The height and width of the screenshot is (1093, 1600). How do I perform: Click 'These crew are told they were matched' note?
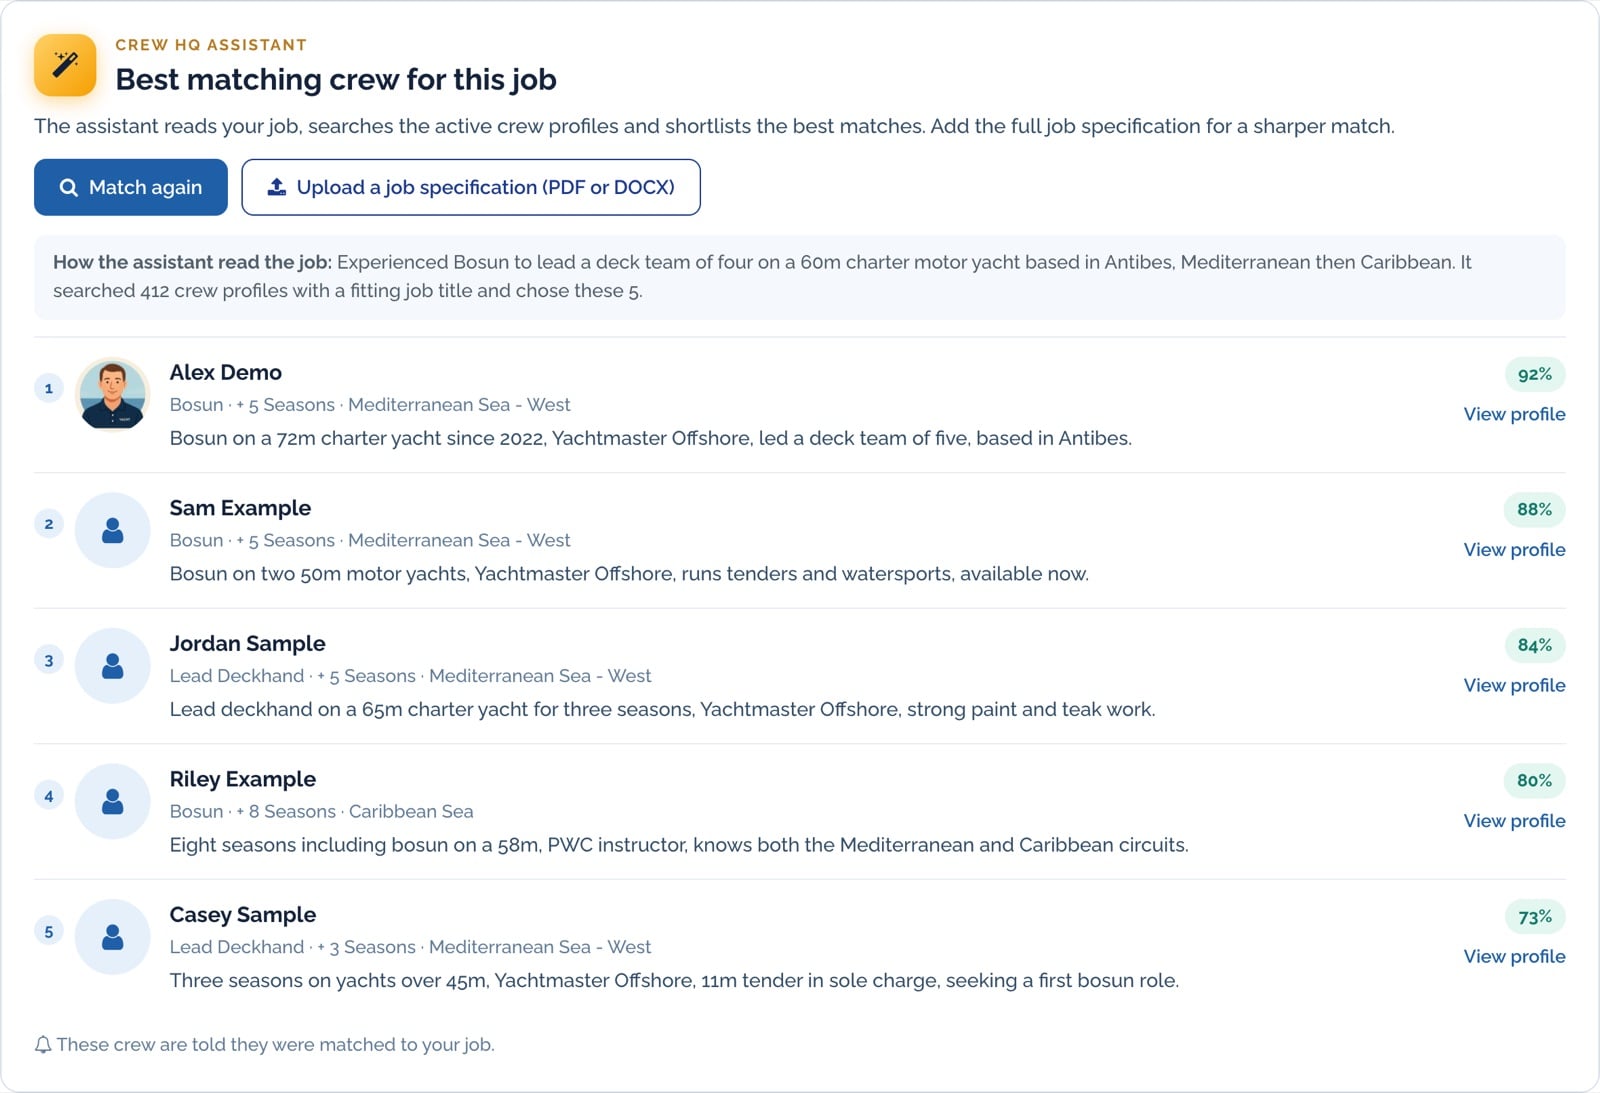[275, 1045]
